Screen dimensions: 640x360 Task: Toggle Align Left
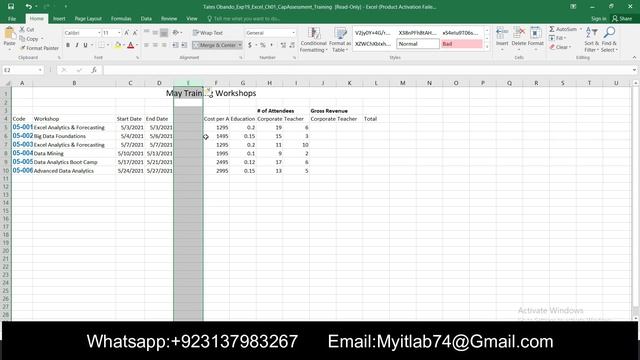[x=147, y=45]
